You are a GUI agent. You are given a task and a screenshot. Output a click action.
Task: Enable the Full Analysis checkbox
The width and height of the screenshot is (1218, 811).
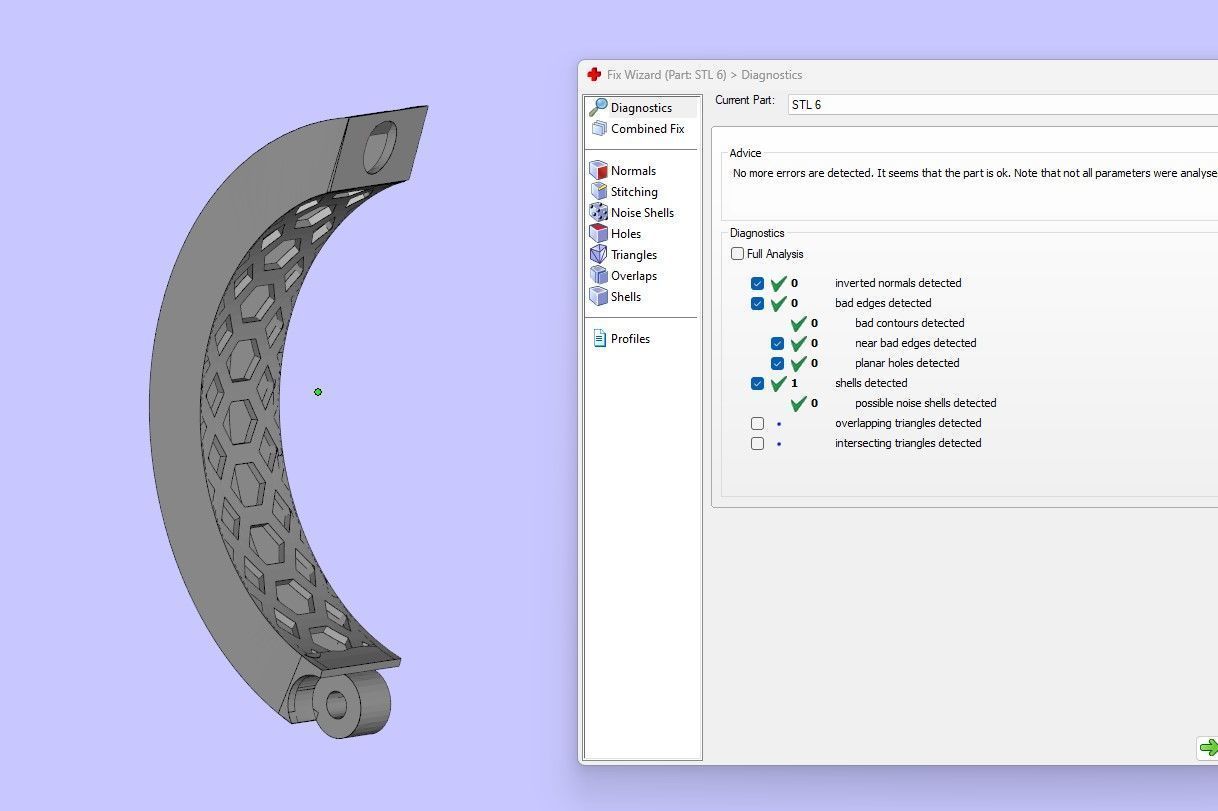pyautogui.click(x=738, y=254)
